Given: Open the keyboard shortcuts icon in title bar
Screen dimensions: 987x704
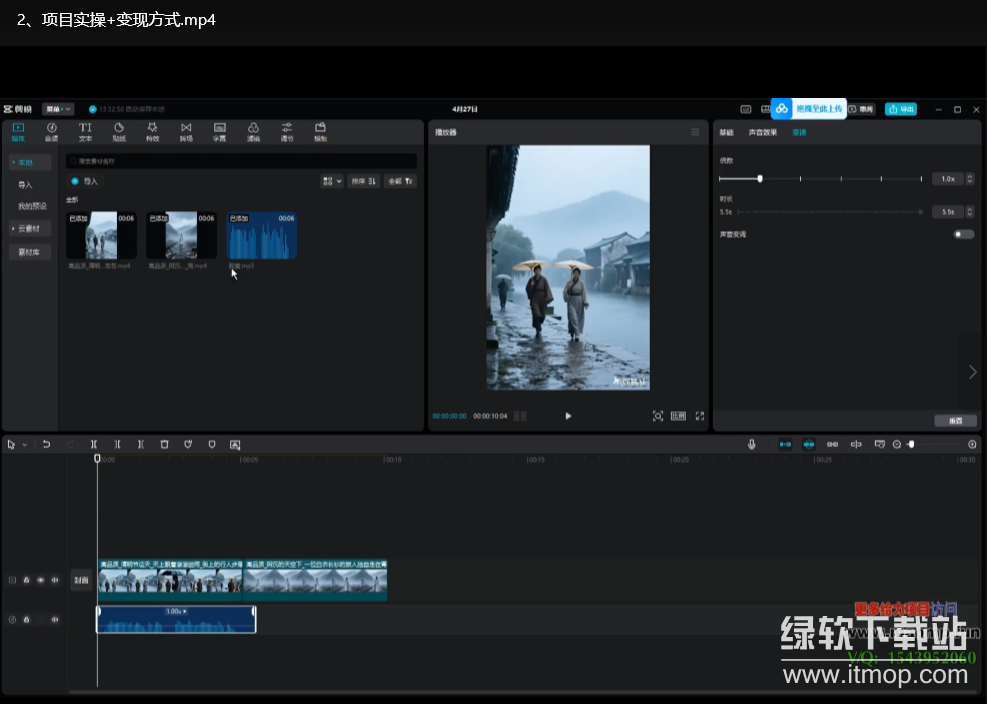Looking at the screenshot, I should click(746, 109).
